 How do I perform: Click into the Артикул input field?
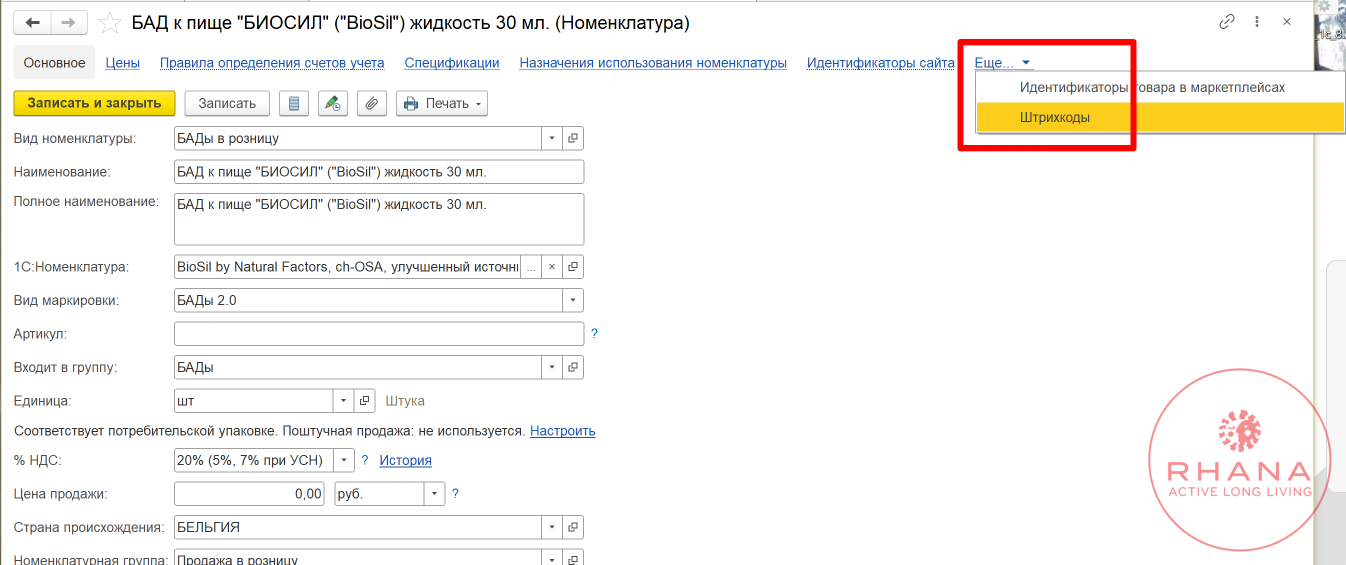click(378, 334)
